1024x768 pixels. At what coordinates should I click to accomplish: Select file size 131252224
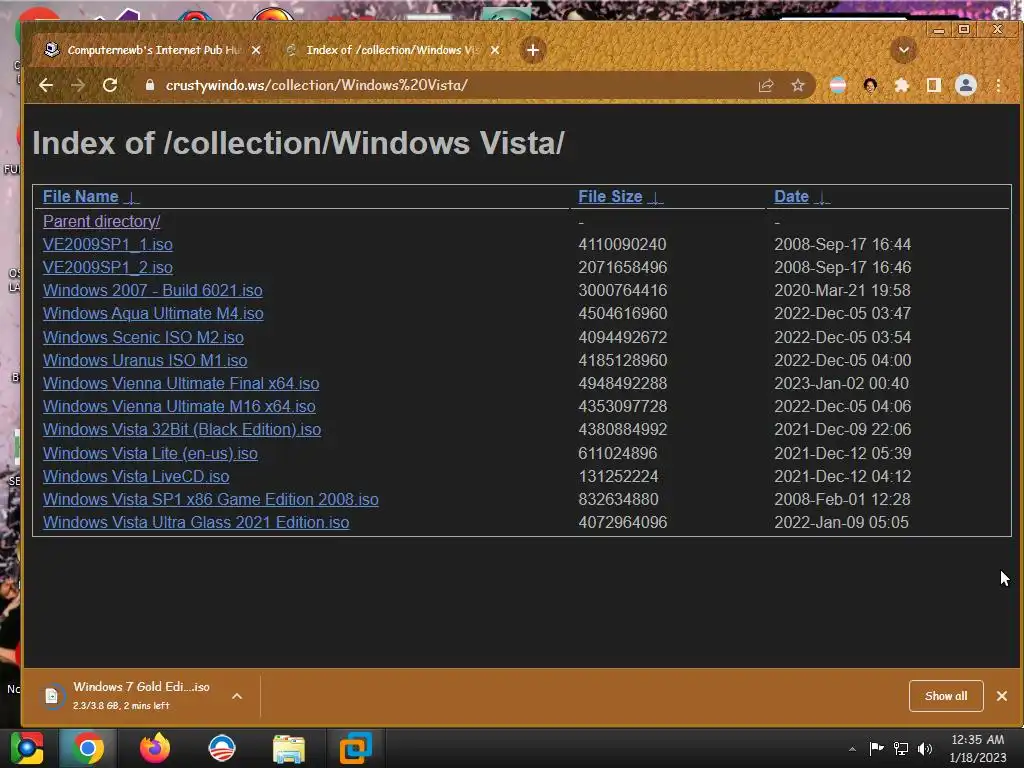(618, 476)
